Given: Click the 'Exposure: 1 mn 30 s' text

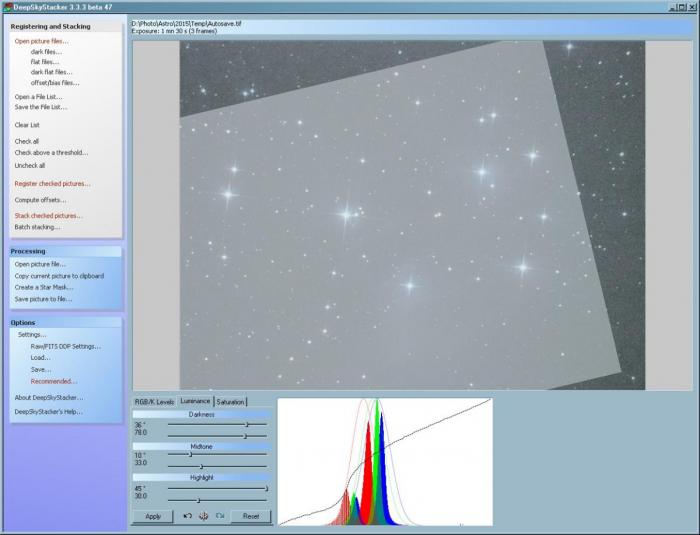Looking at the screenshot, I should (x=174, y=31).
